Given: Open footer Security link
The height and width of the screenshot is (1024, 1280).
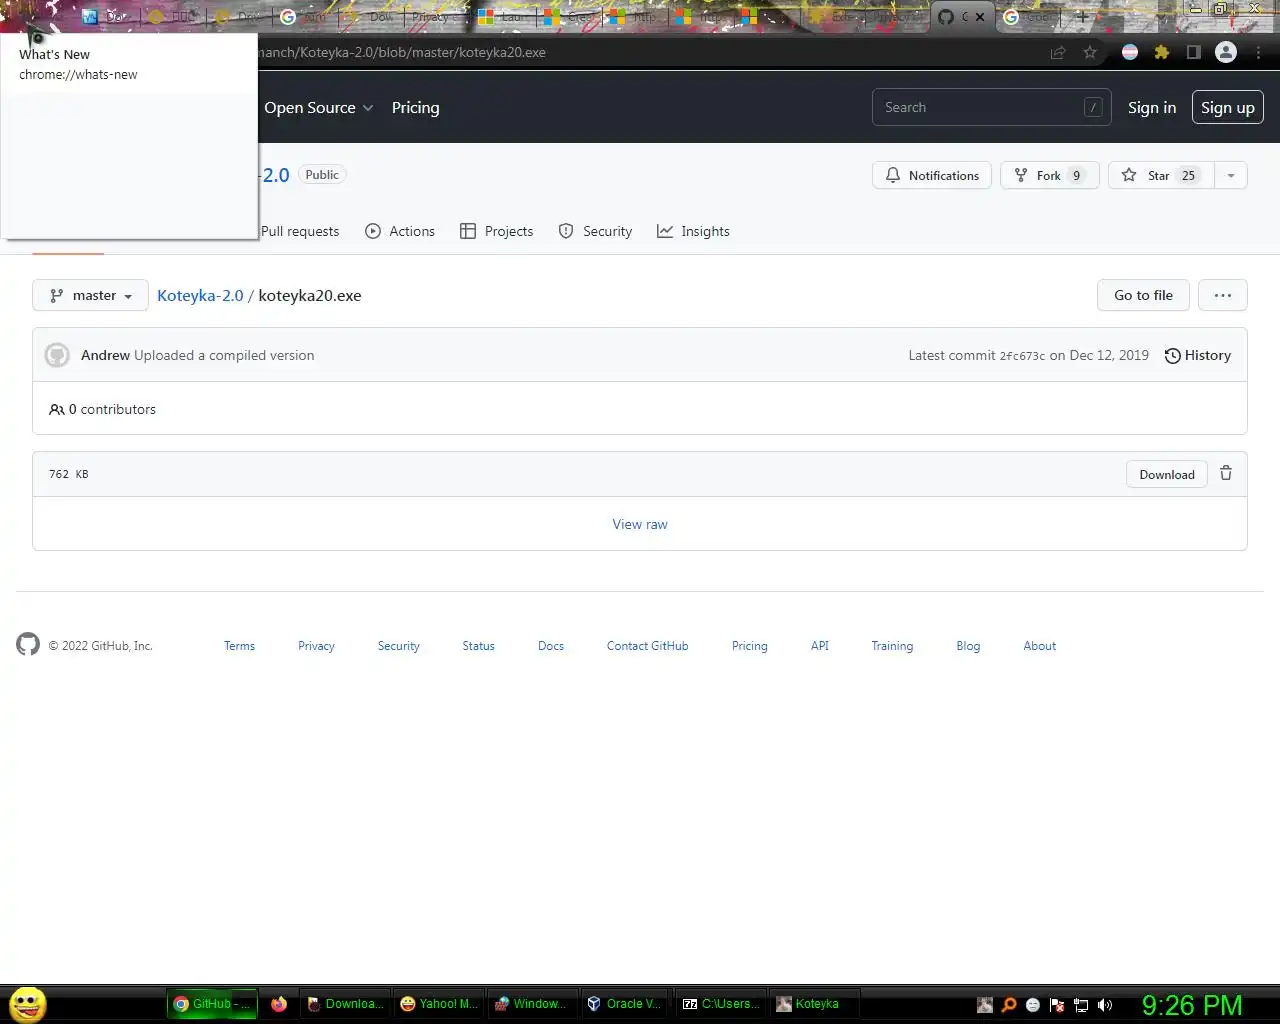Looking at the screenshot, I should point(398,646).
